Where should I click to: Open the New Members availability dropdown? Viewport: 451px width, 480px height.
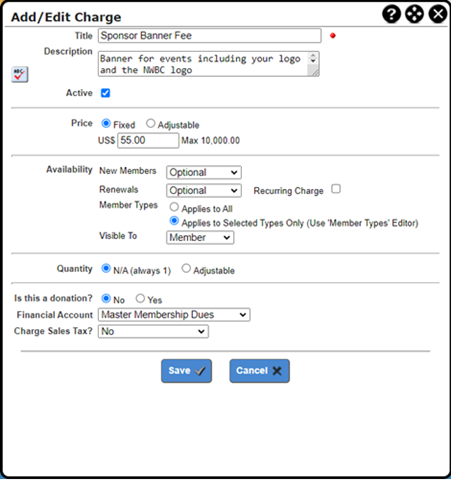pyautogui.click(x=204, y=172)
